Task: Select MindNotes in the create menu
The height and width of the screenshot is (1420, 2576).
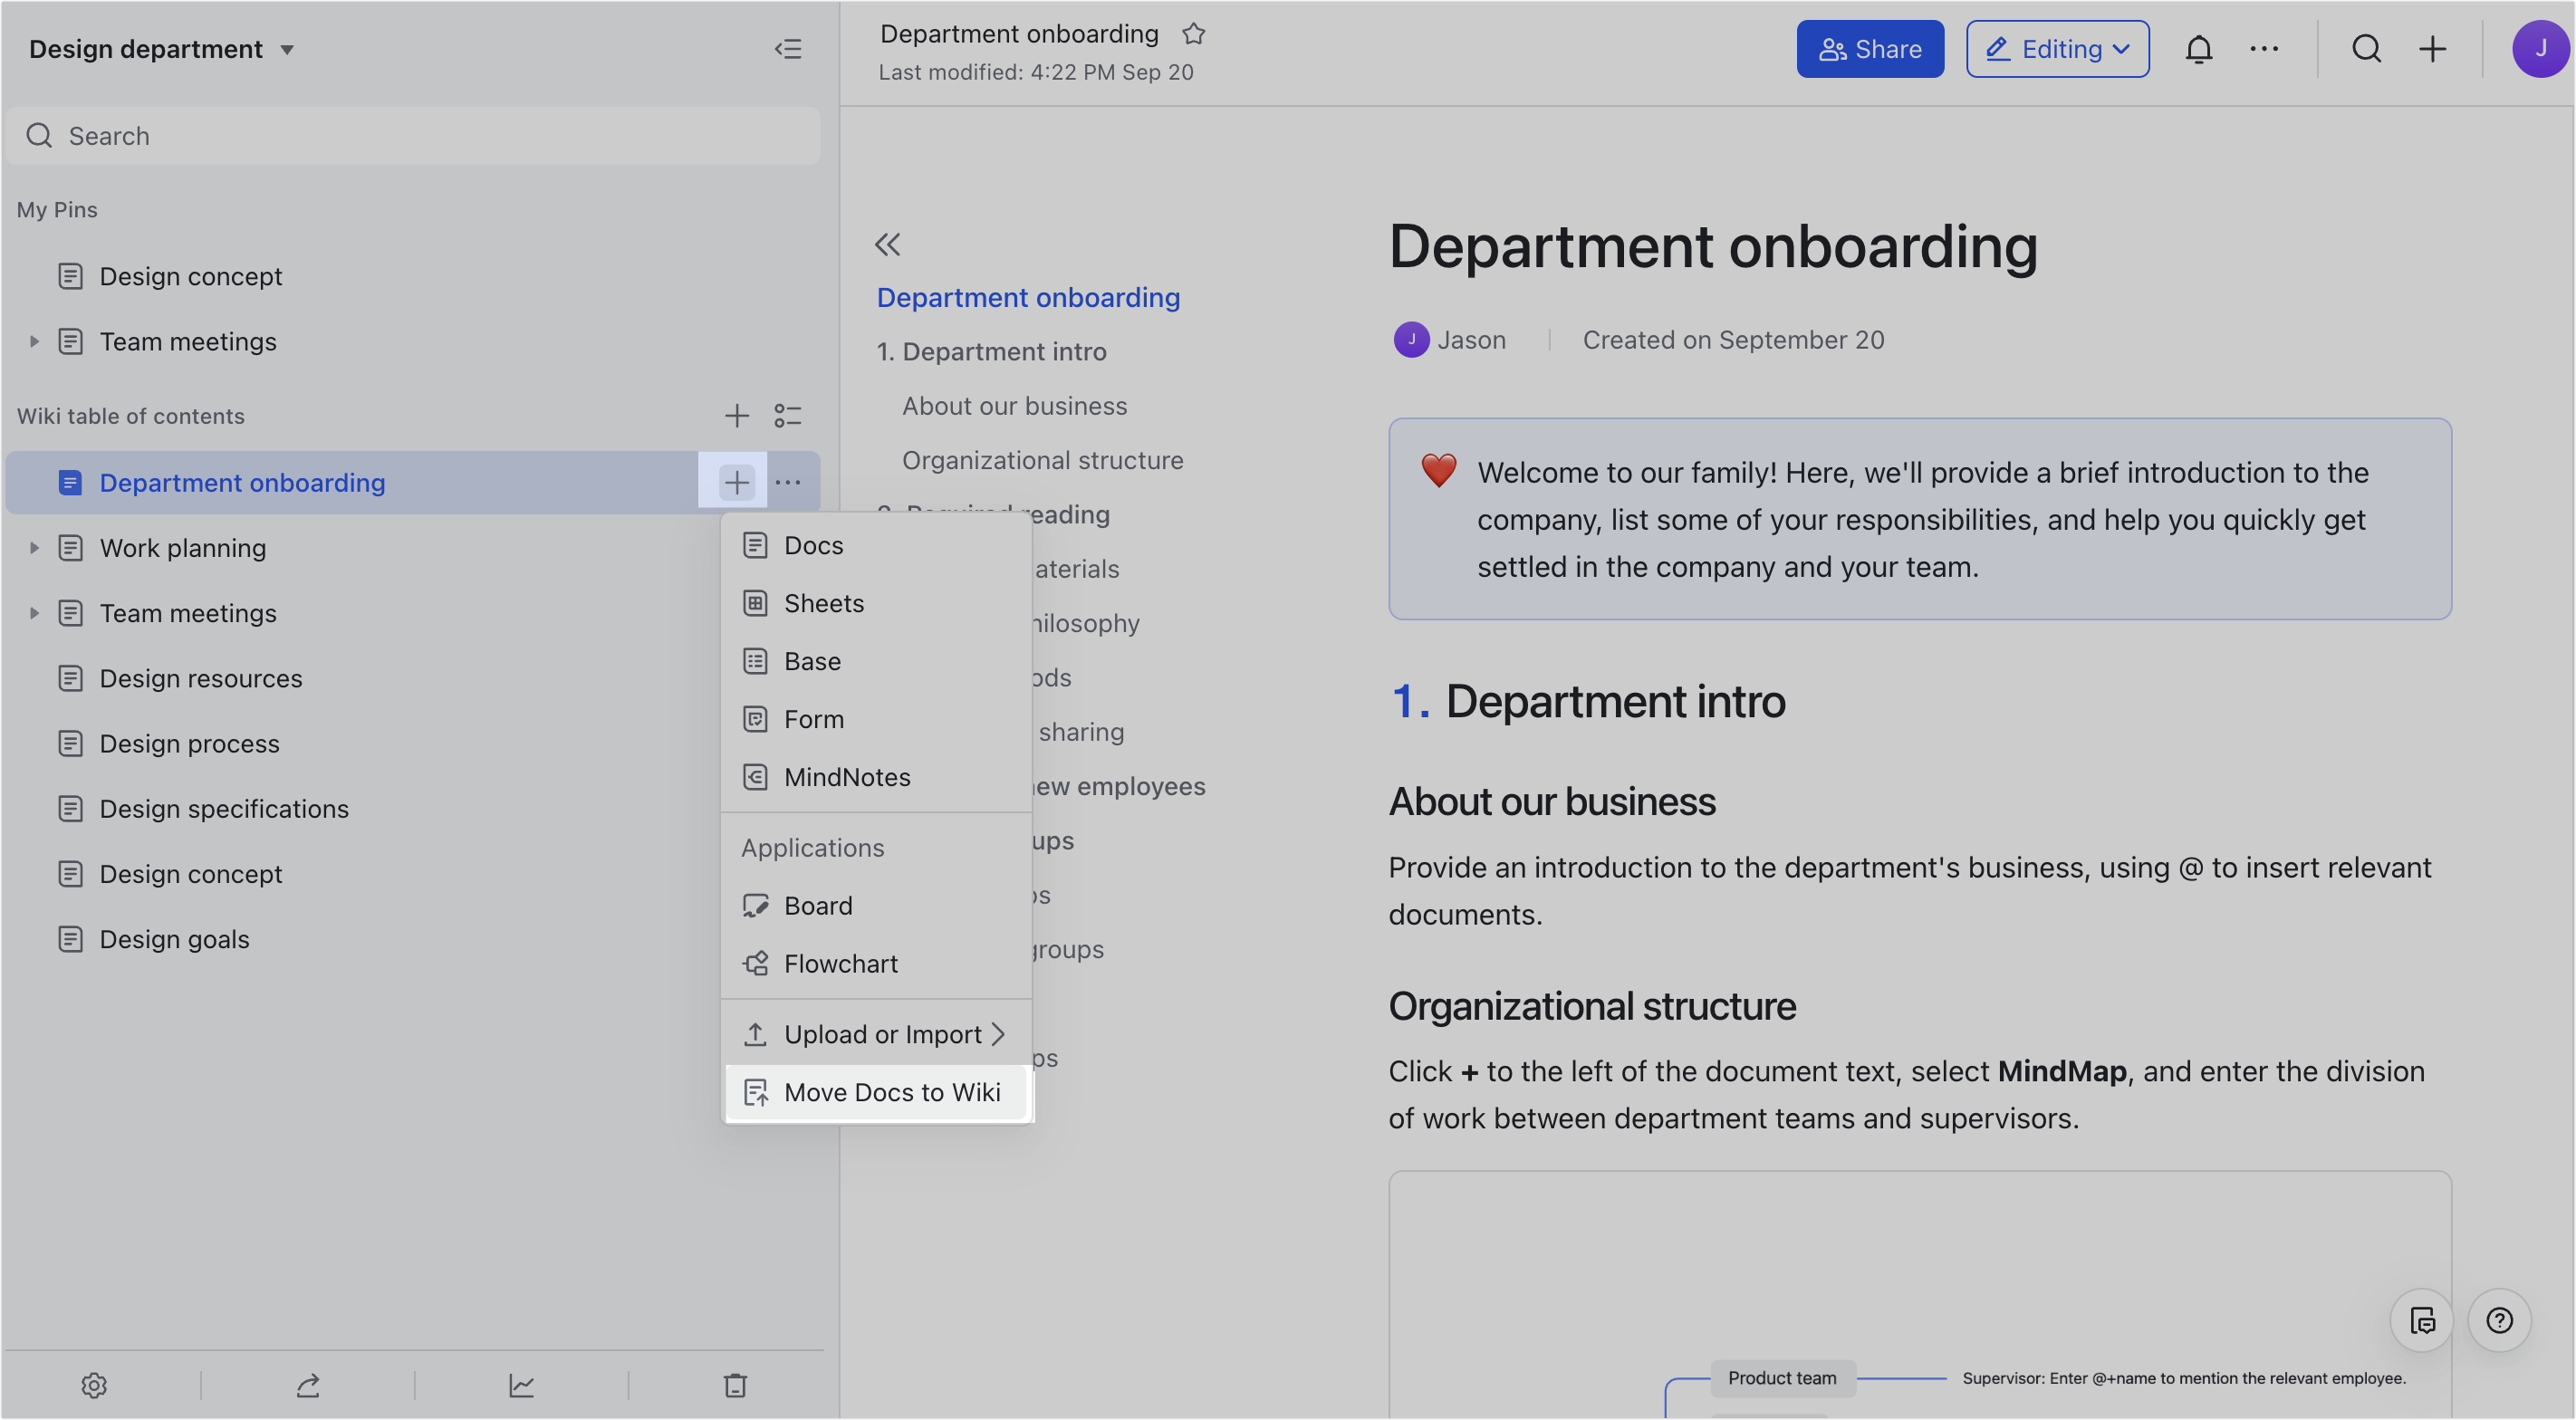Action: [x=846, y=777]
